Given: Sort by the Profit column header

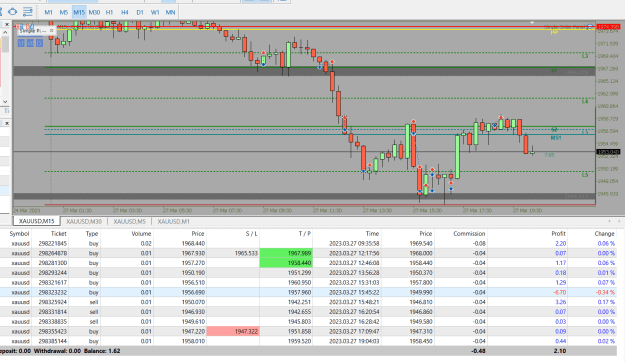Looking at the screenshot, I should click(x=558, y=234).
